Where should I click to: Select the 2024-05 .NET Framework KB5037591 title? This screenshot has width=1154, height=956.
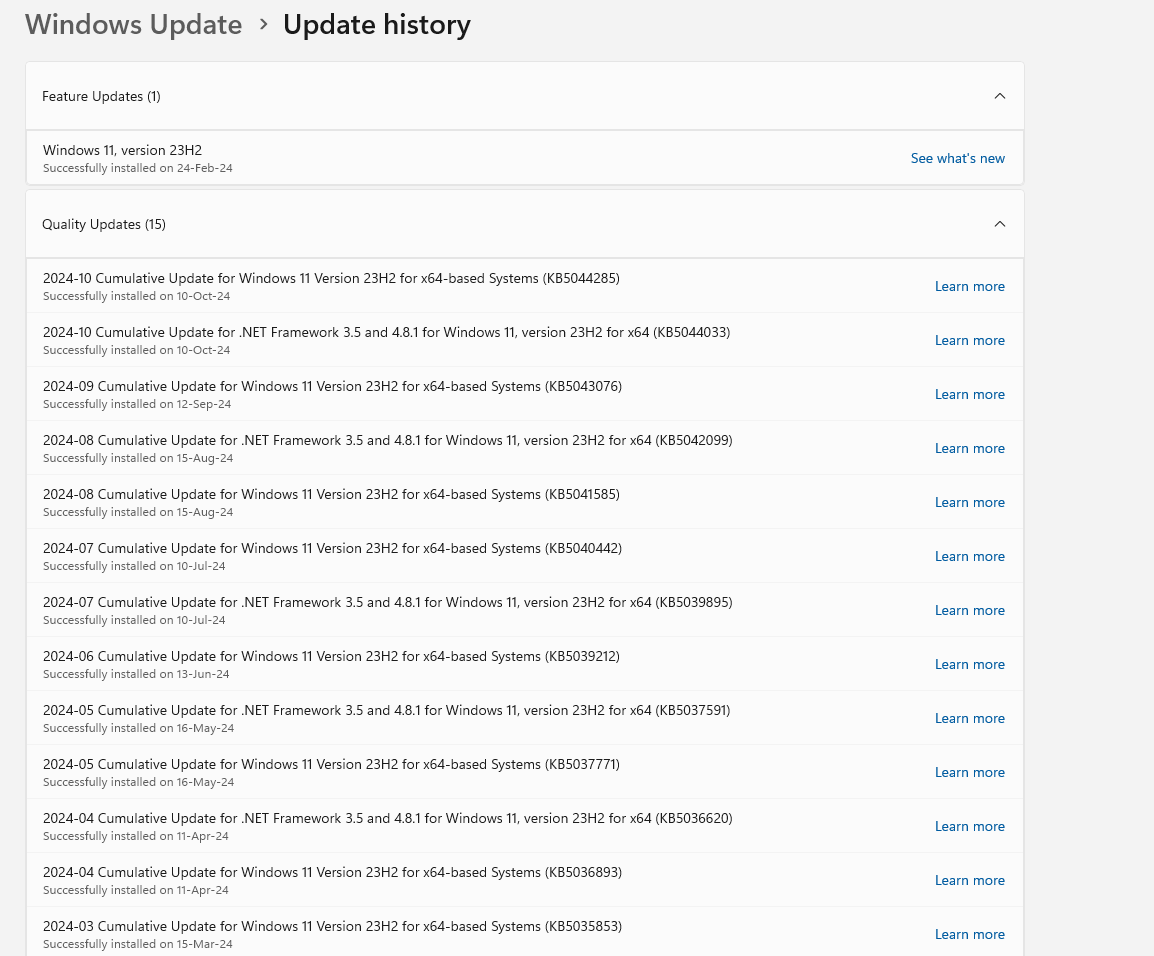(x=386, y=710)
